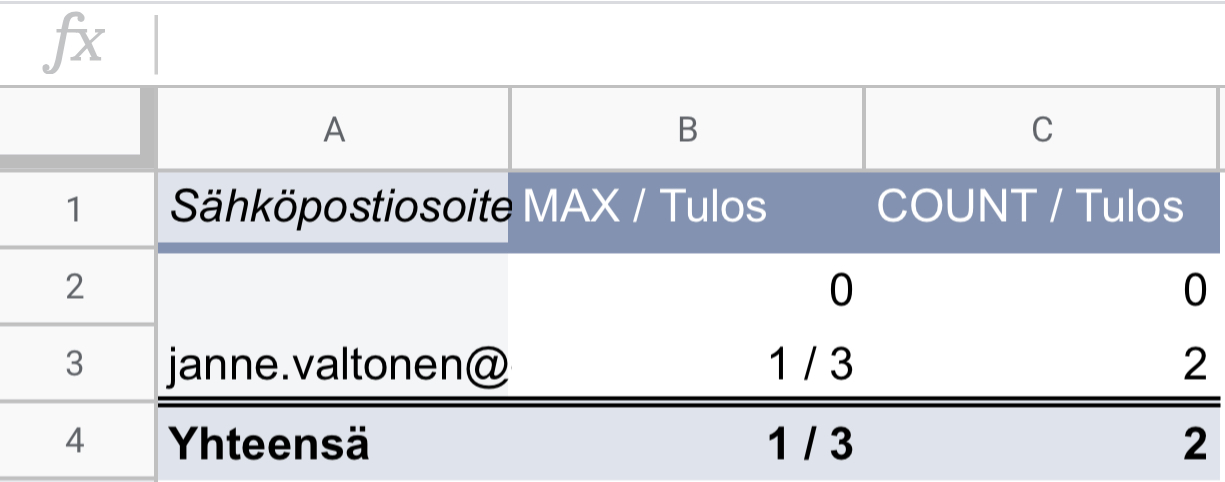1225x482 pixels.
Task: Select column B header
Action: pyautogui.click(x=687, y=130)
